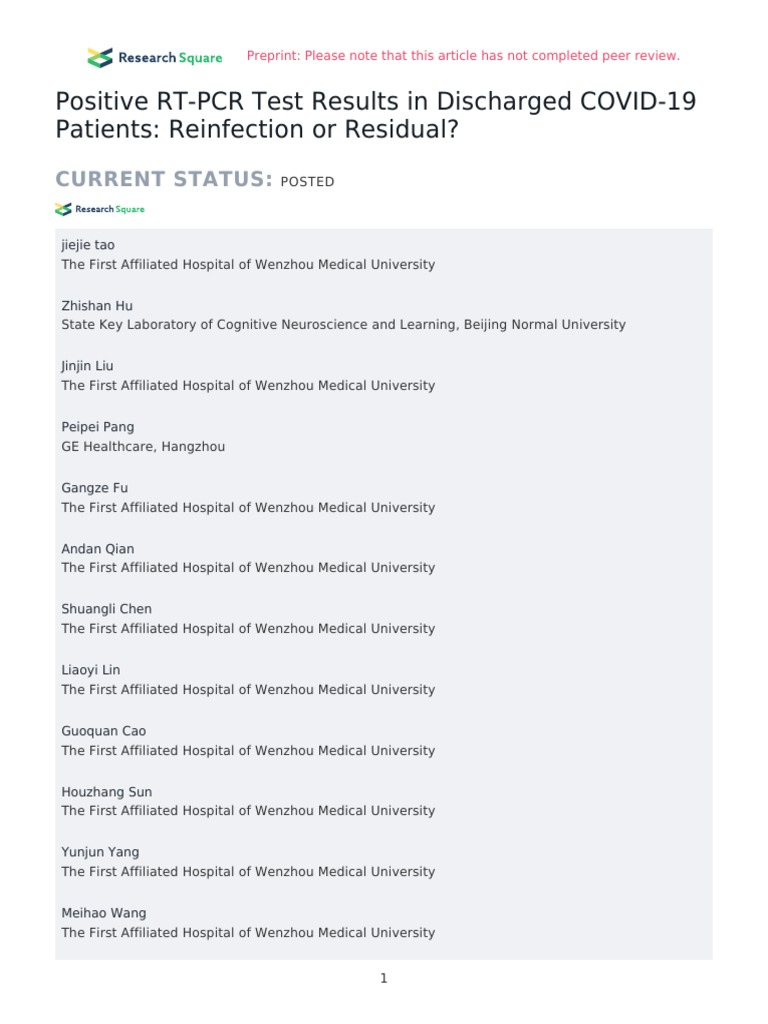Click the preprint peer review notice
The image size is (768, 1024).
pyautogui.click(x=463, y=56)
